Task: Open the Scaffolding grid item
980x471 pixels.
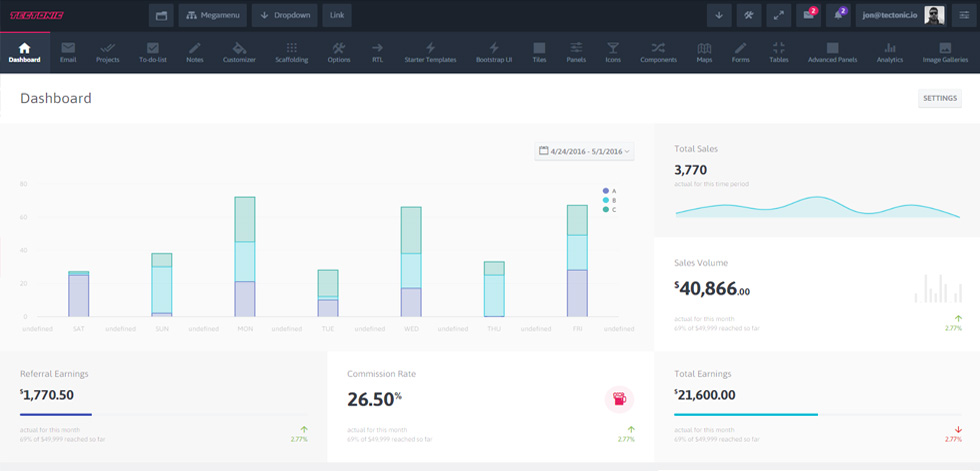Action: (x=292, y=52)
